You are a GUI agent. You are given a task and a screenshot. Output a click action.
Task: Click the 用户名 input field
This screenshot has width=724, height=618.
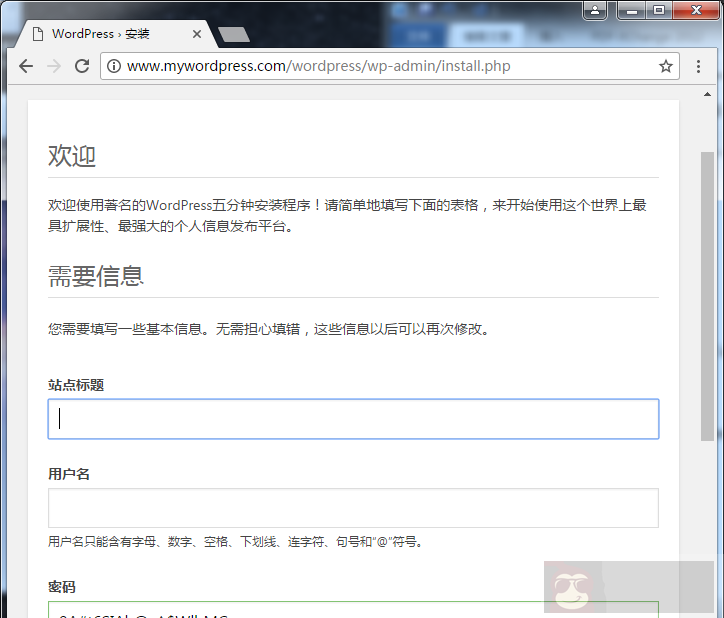[353, 508]
